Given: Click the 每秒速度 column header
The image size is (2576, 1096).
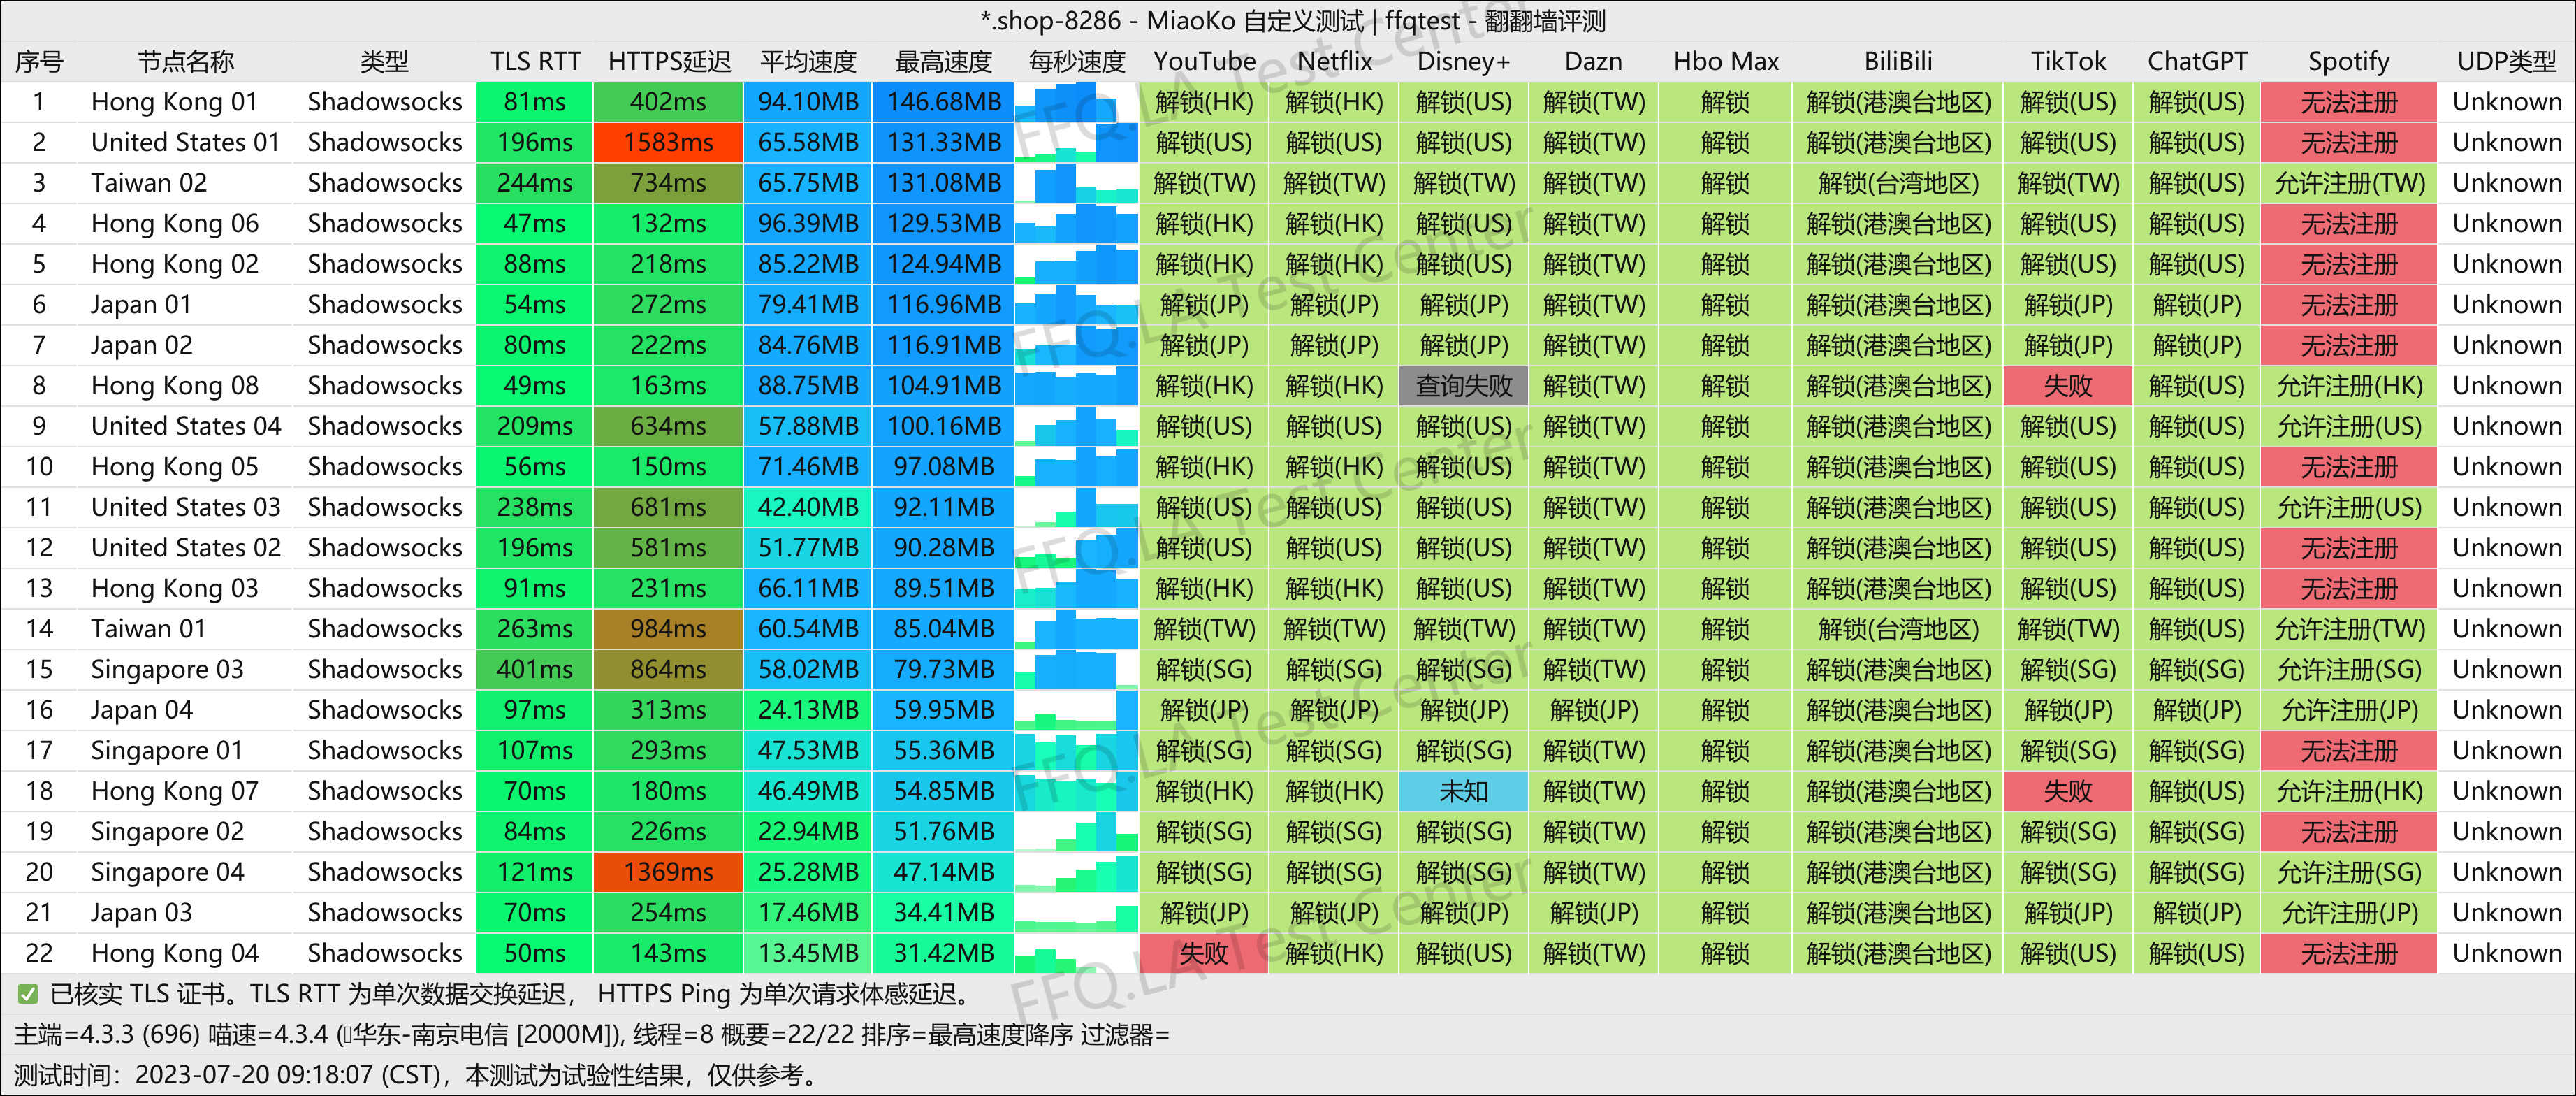Looking at the screenshot, I should tap(1076, 61).
